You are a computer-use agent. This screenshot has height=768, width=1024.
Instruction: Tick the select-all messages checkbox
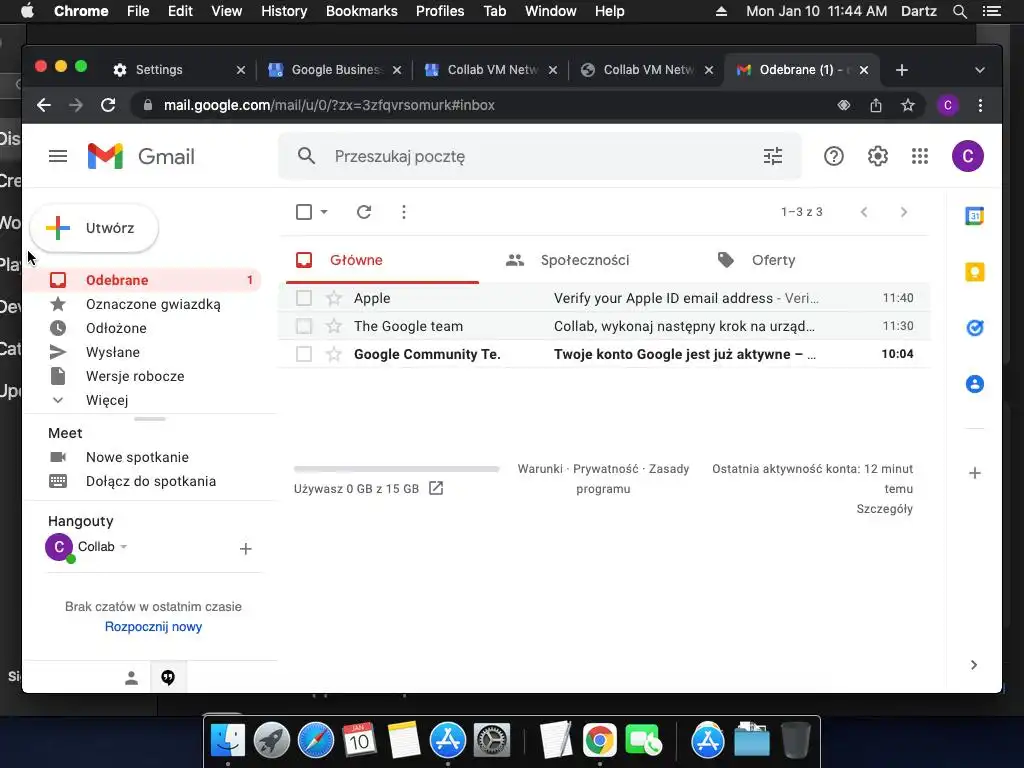pyautogui.click(x=304, y=212)
